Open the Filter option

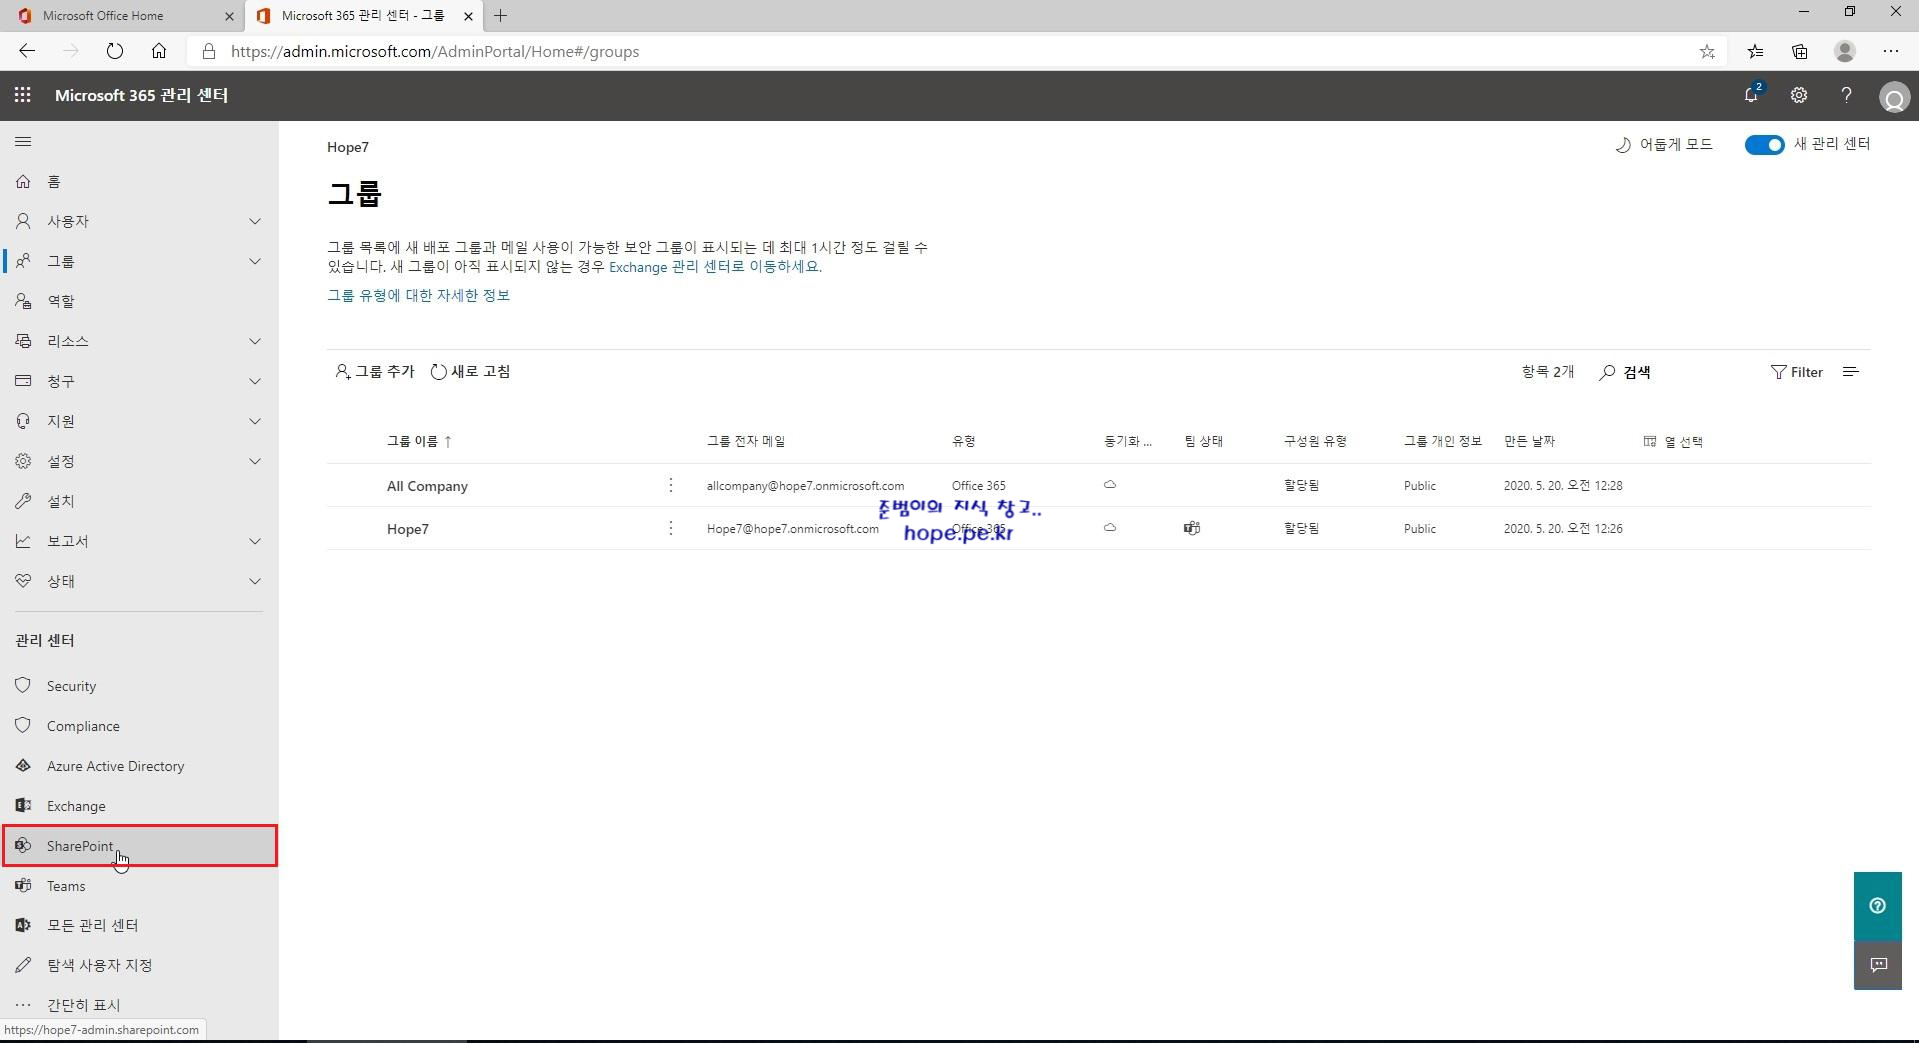pos(1797,372)
